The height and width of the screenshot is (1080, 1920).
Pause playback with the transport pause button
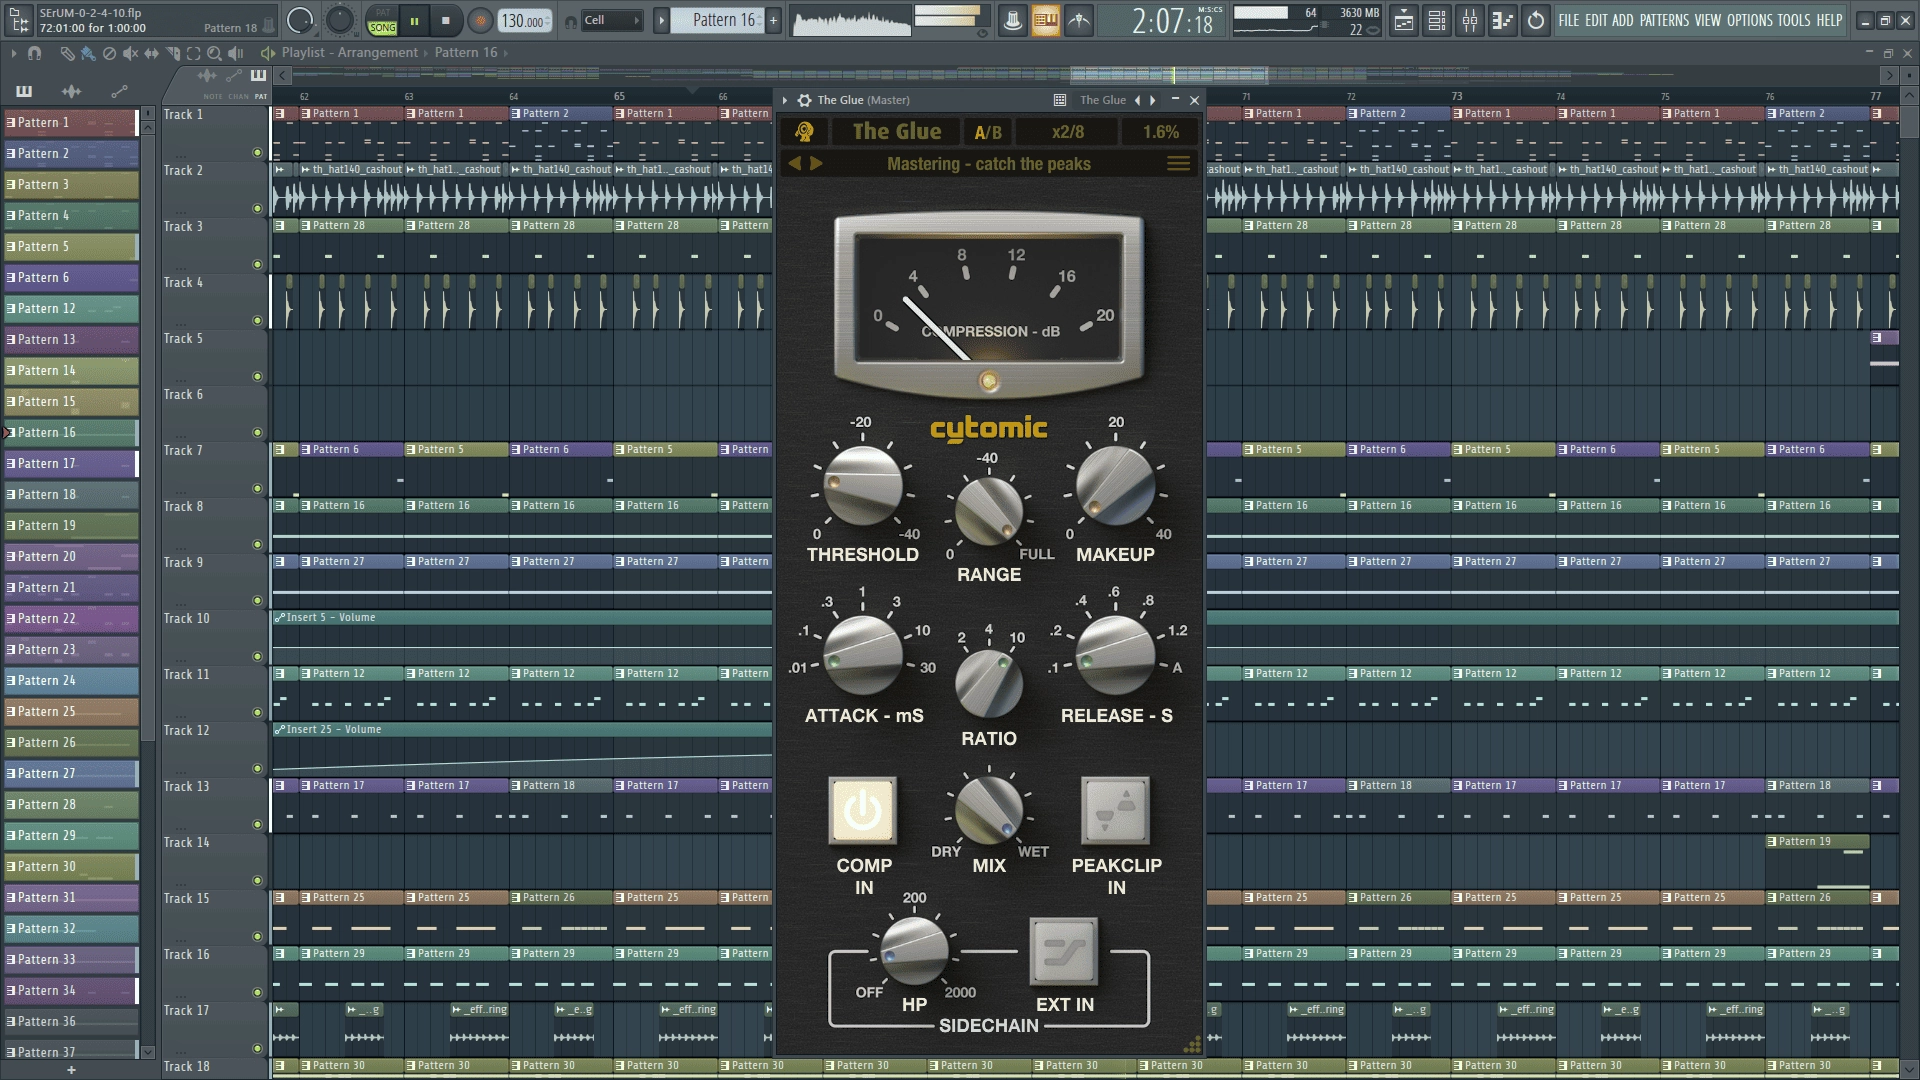(414, 20)
